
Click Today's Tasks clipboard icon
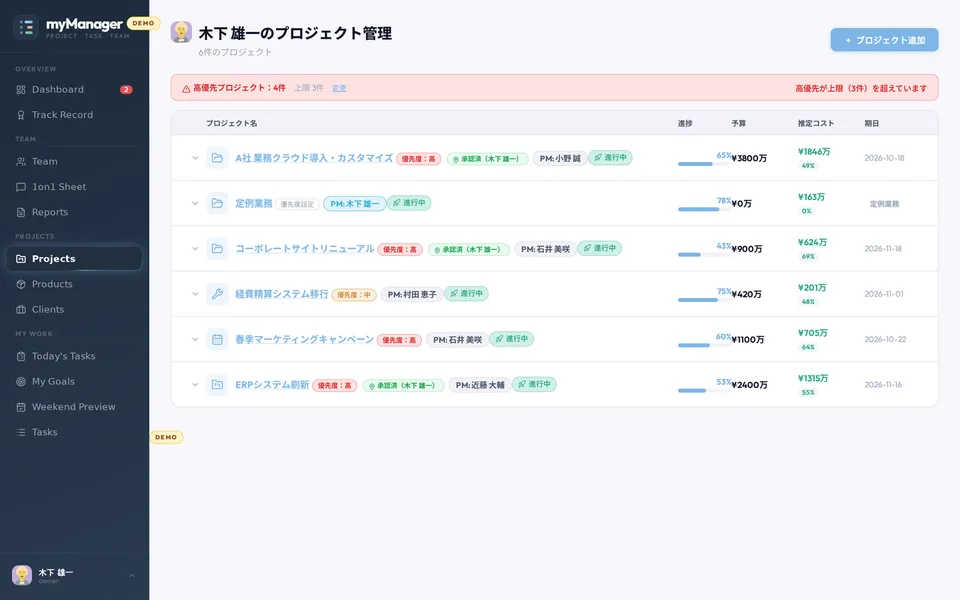pos(21,356)
